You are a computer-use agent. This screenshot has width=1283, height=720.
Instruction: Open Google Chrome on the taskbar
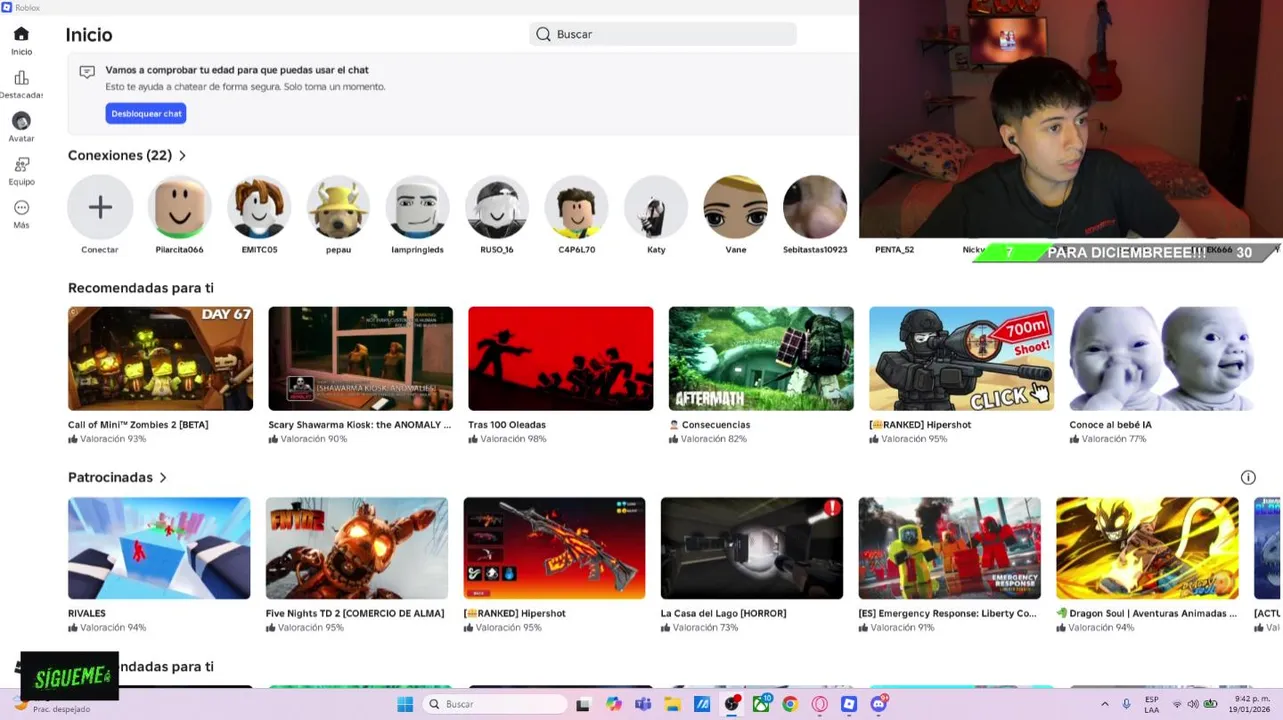pos(790,704)
